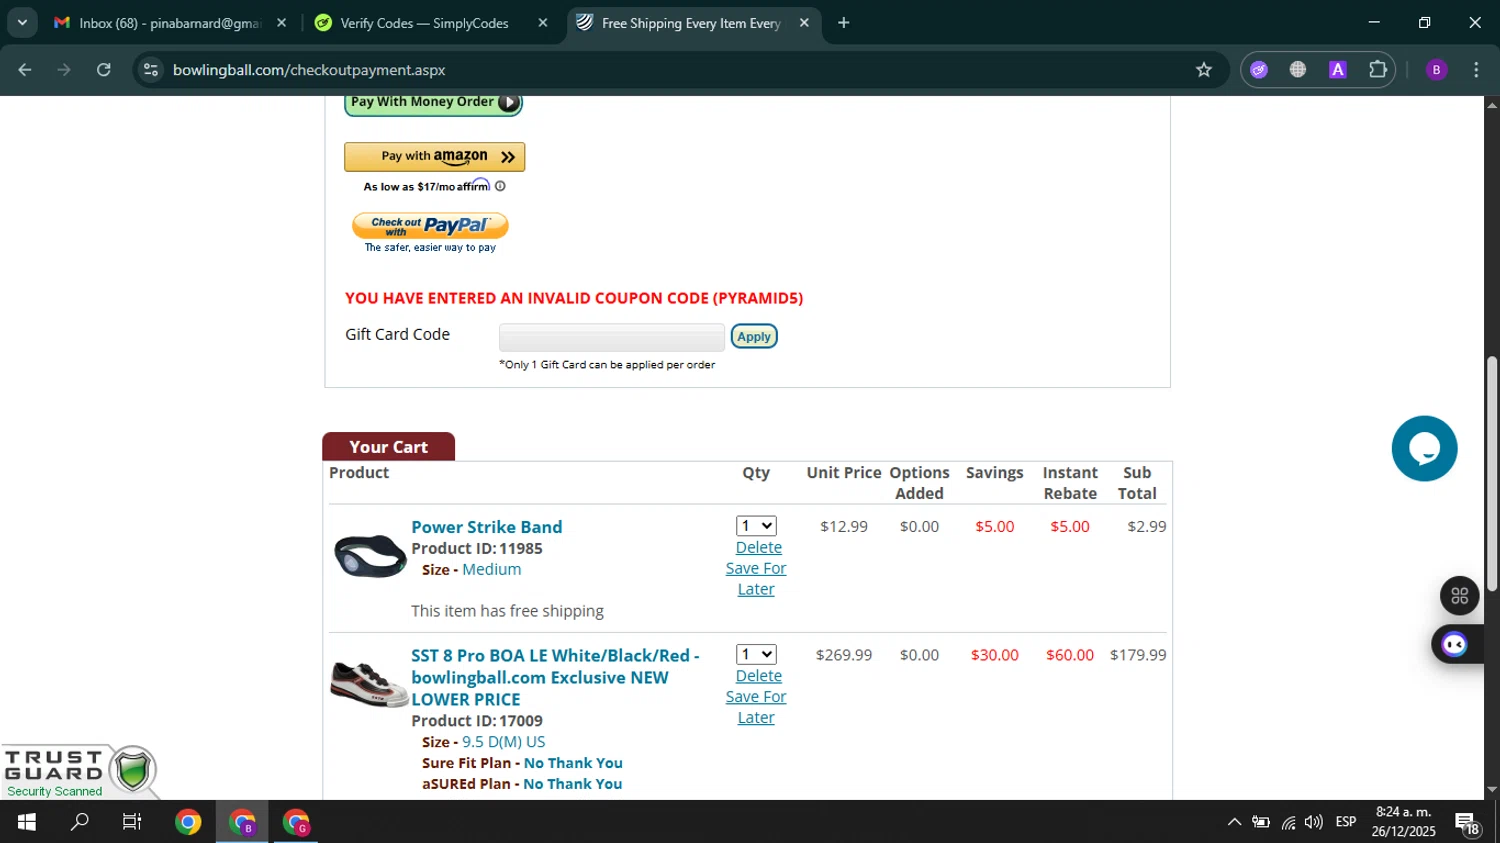Click the $179.99 sub total value
Image resolution: width=1500 pixels, height=843 pixels.
click(x=1138, y=655)
